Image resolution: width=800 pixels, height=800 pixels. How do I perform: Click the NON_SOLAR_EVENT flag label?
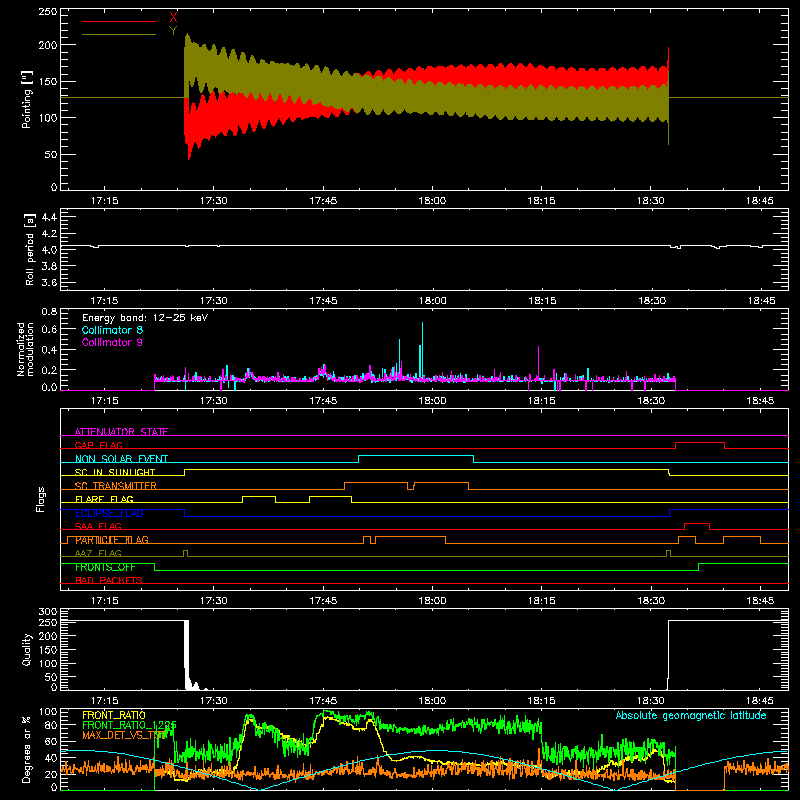point(121,459)
